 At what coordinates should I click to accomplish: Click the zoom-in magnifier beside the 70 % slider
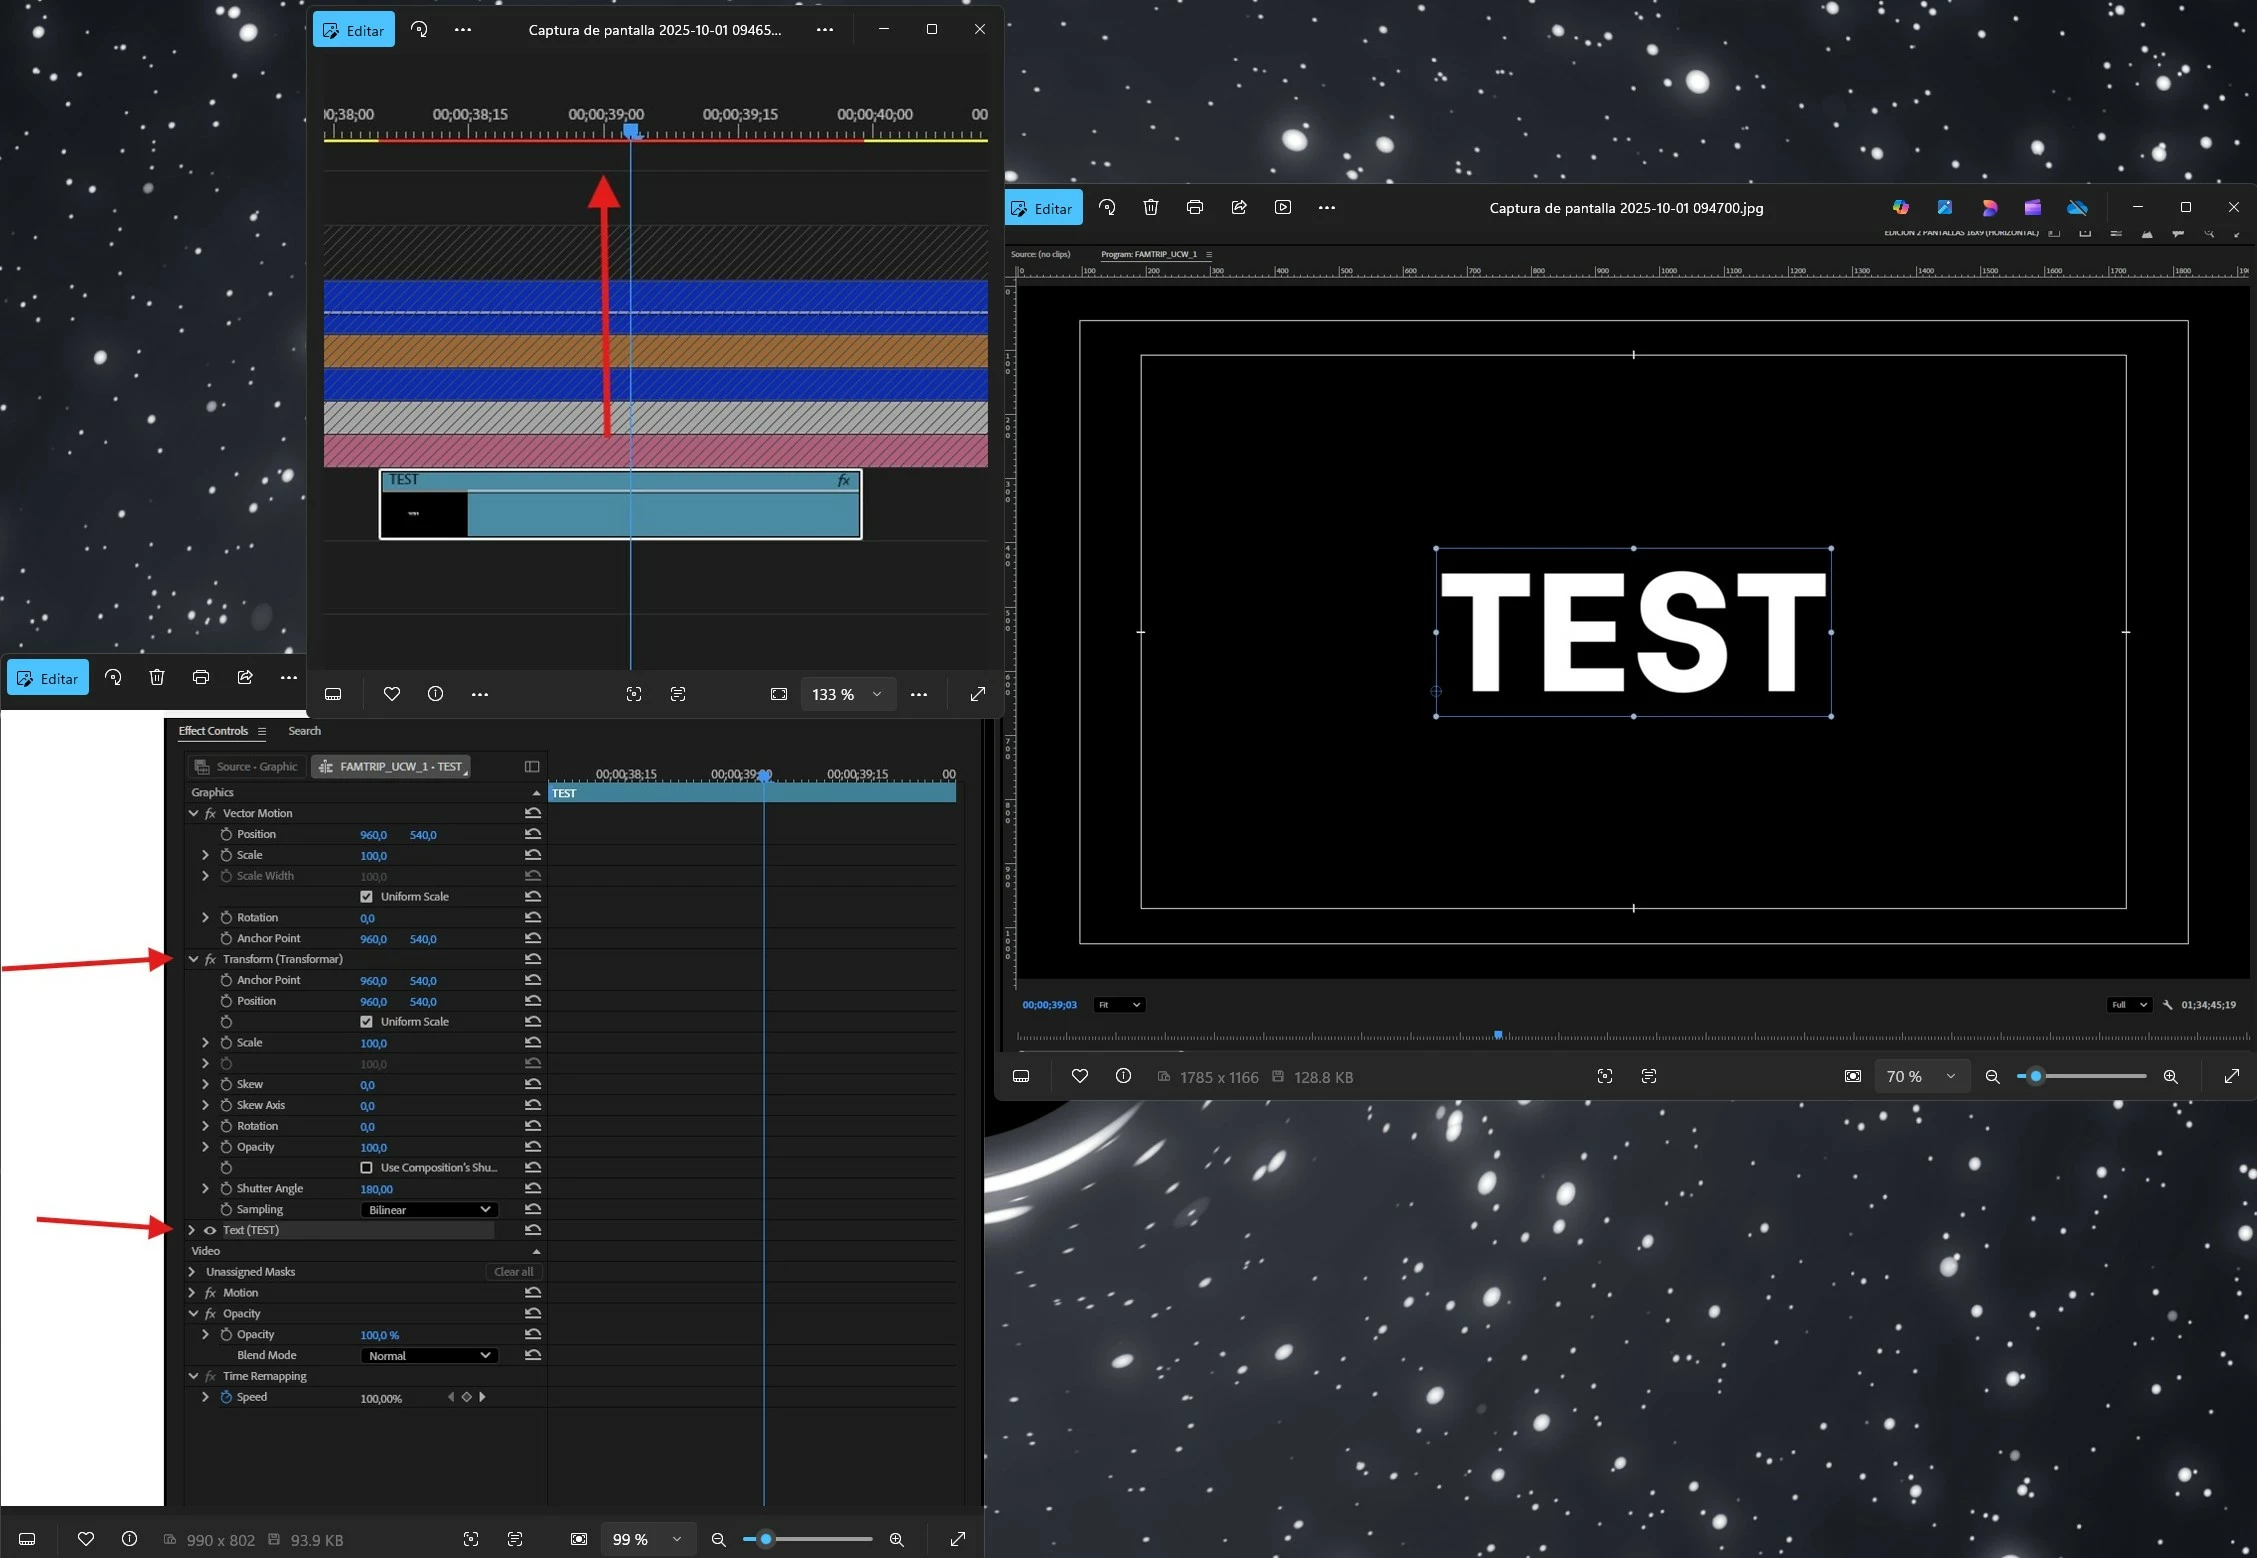2170,1076
